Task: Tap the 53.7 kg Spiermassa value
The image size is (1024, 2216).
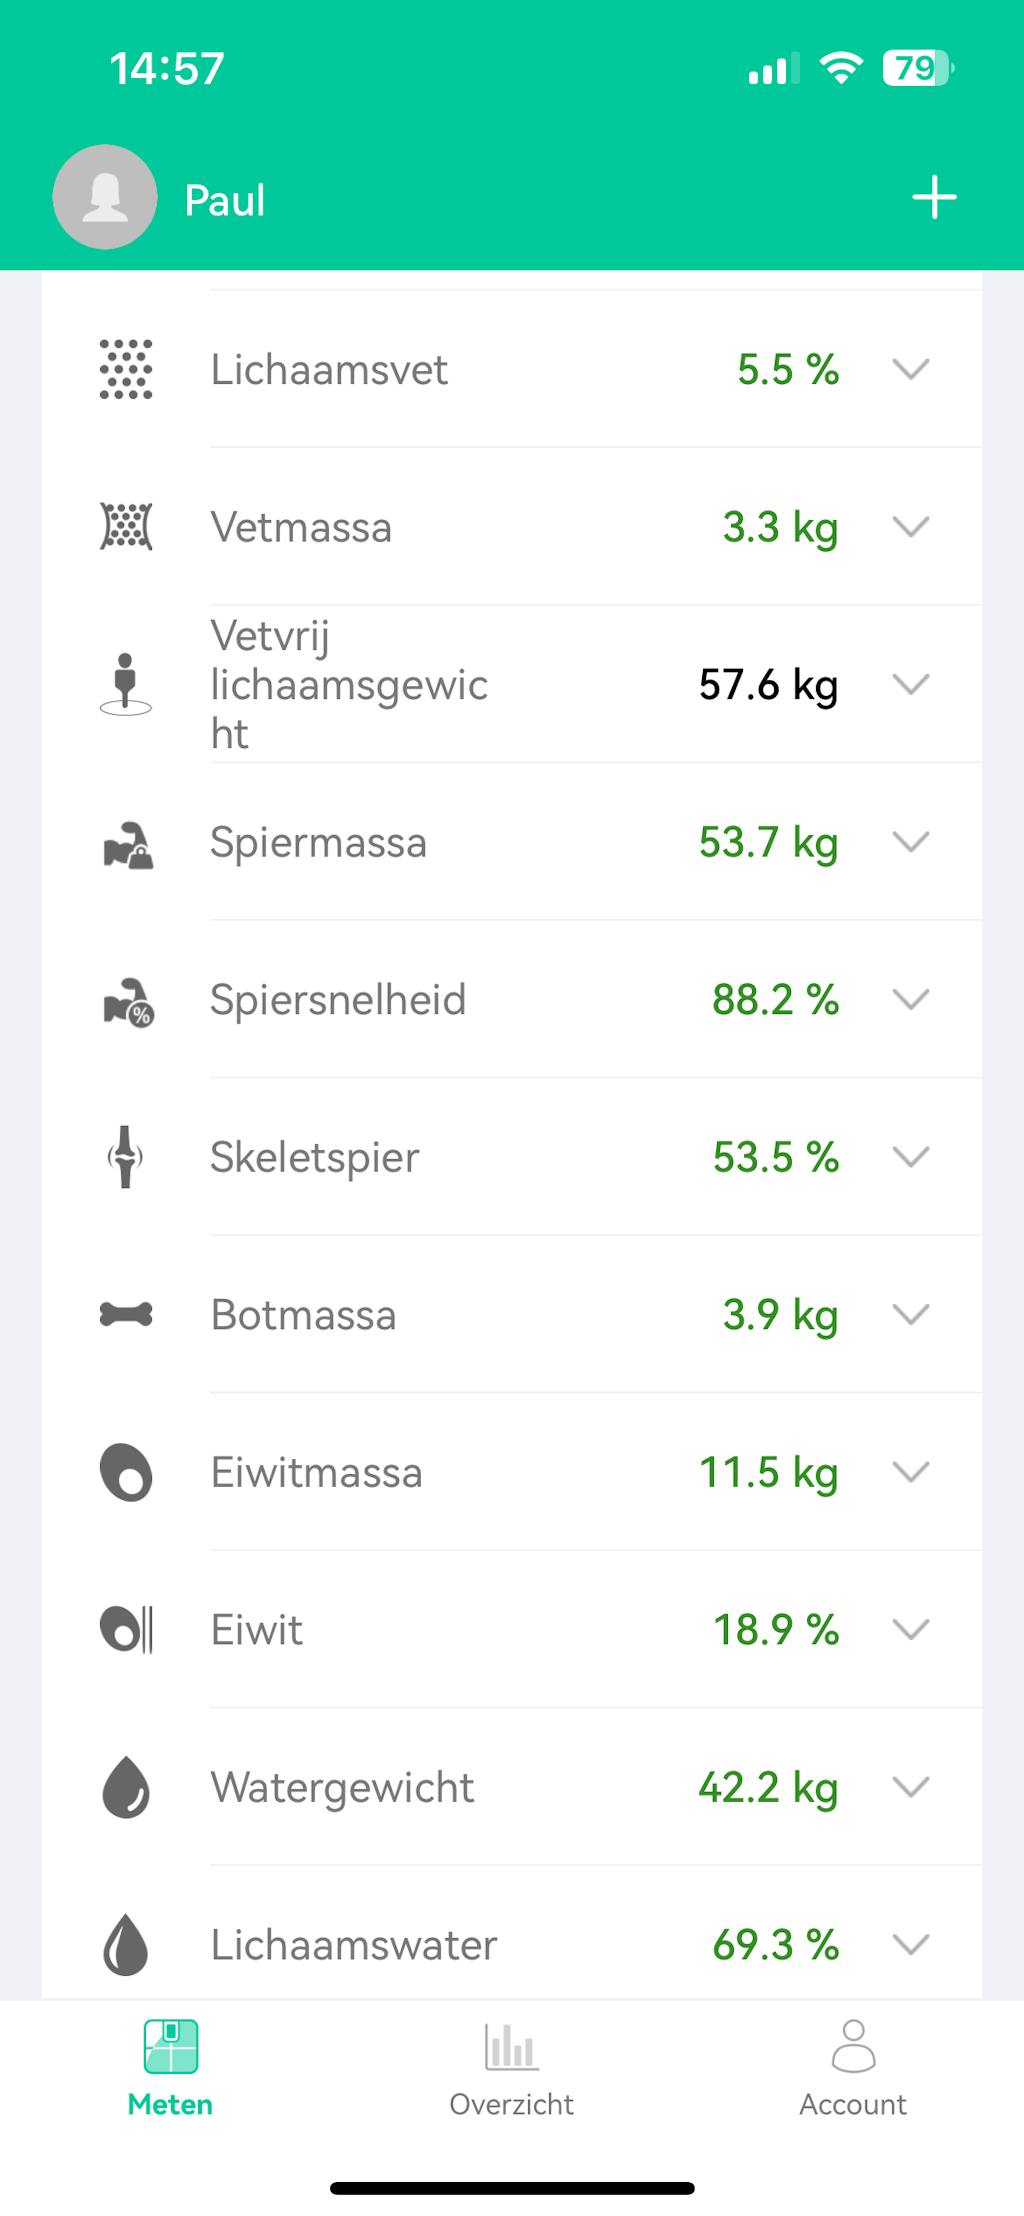Action: coord(768,842)
